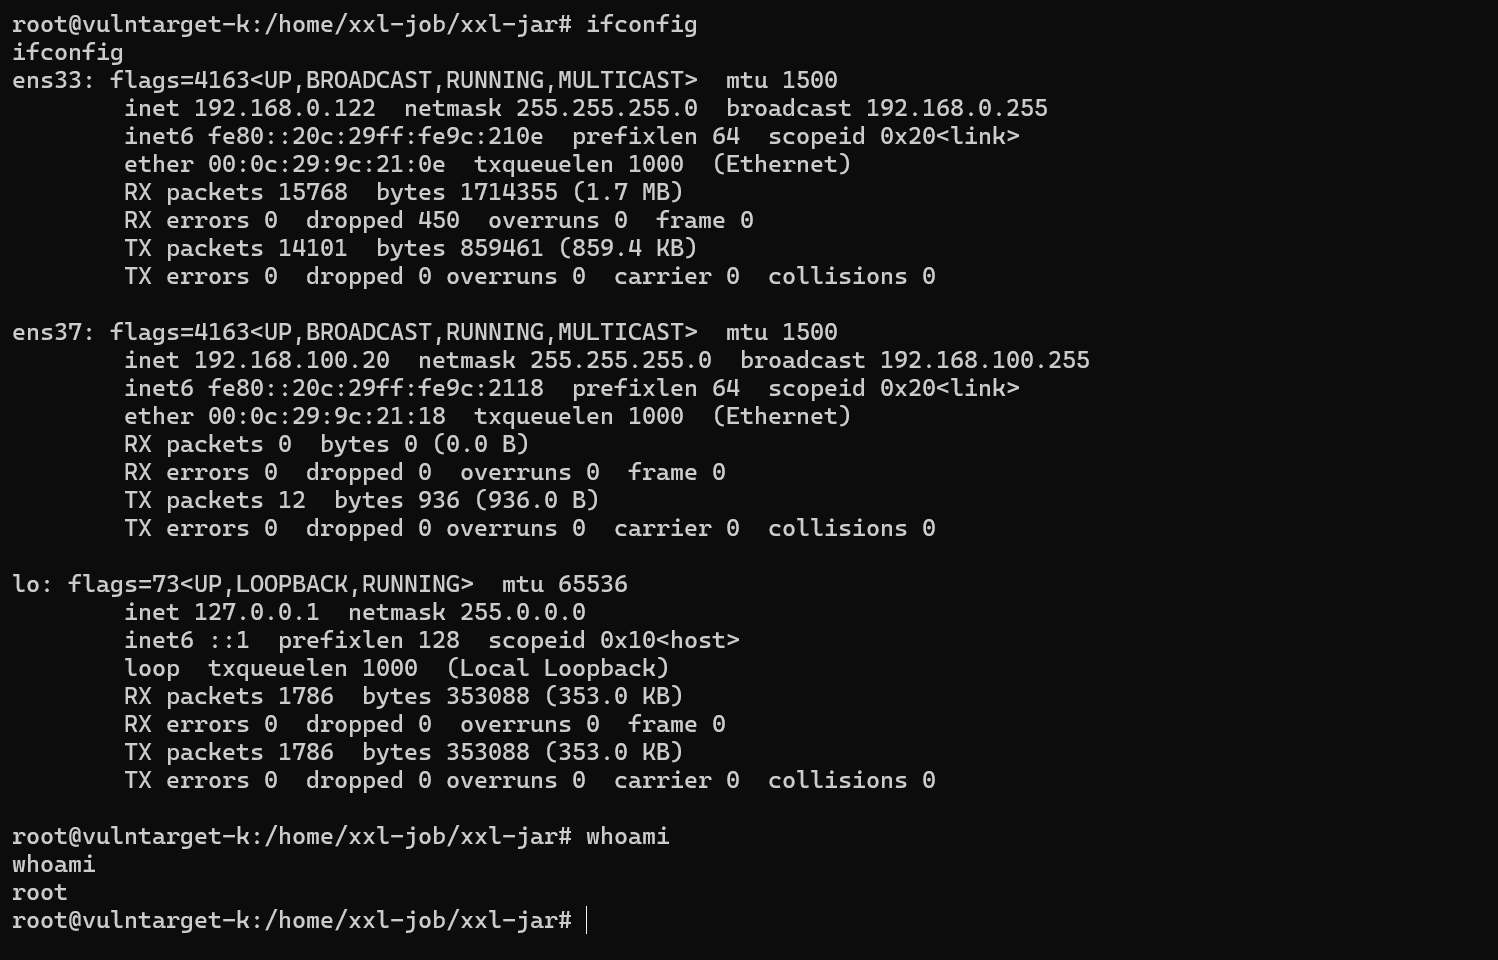Click the loopback address 127.0.0.1
The width and height of the screenshot is (1498, 960).
click(x=257, y=612)
